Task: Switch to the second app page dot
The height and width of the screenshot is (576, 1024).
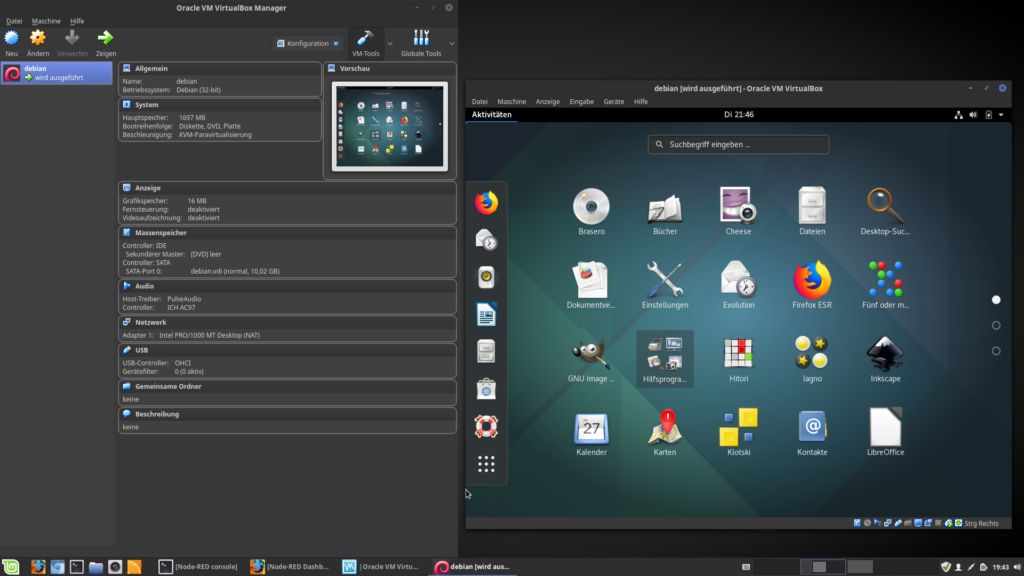Action: click(x=996, y=325)
